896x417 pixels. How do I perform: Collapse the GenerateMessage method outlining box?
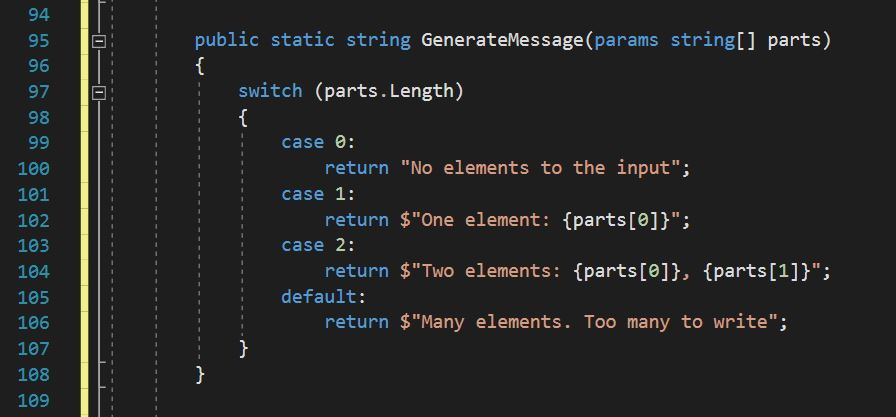tap(99, 41)
